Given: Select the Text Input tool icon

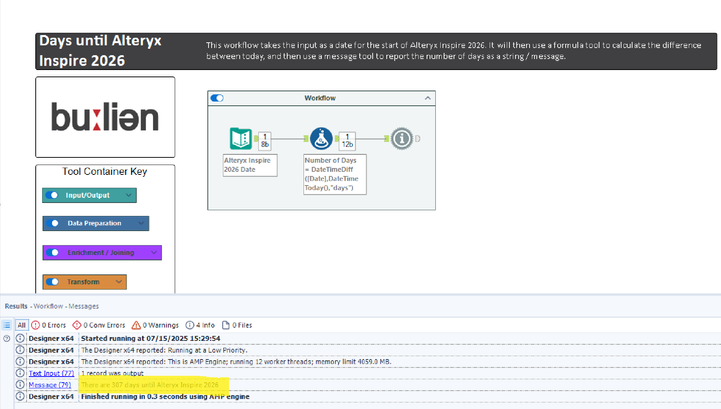Looking at the screenshot, I should coord(241,138).
